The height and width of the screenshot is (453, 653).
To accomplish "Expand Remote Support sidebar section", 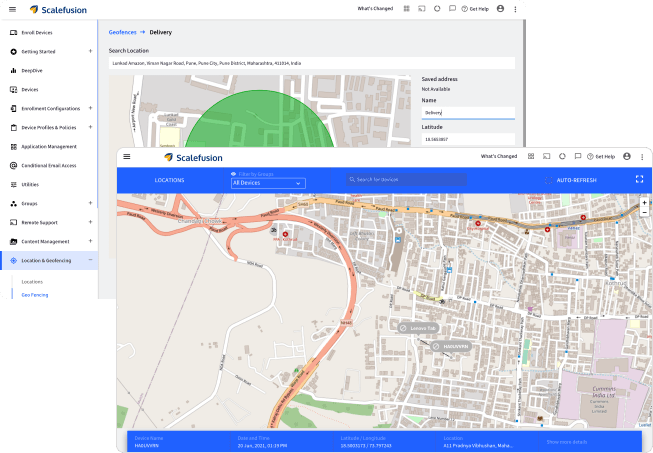I will 90,222.
